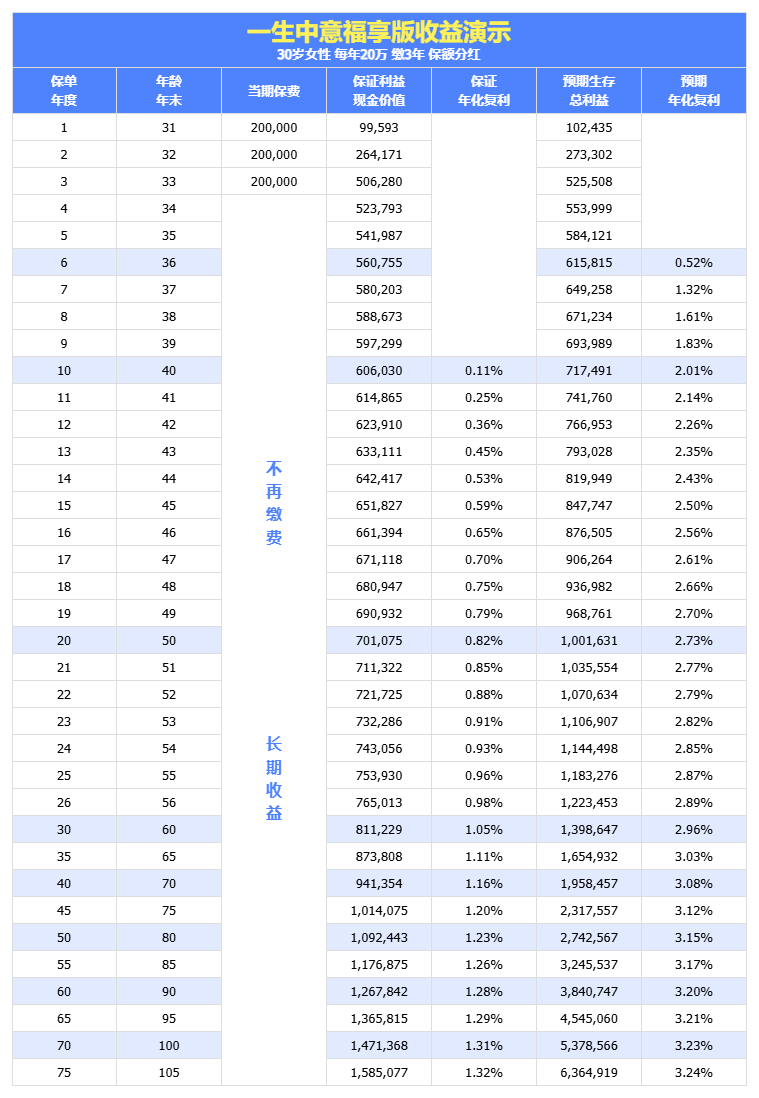Click the 保单年度 column header
This screenshot has height=1098, width=759.
pyautogui.click(x=64, y=90)
